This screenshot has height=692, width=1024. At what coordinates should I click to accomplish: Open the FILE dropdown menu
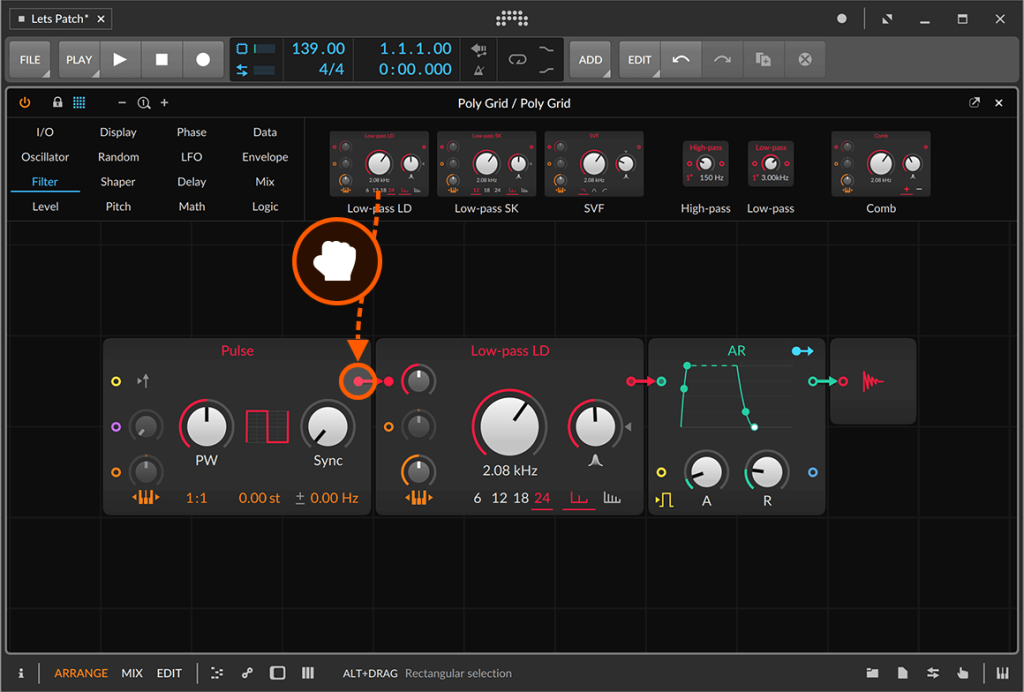pos(31,60)
